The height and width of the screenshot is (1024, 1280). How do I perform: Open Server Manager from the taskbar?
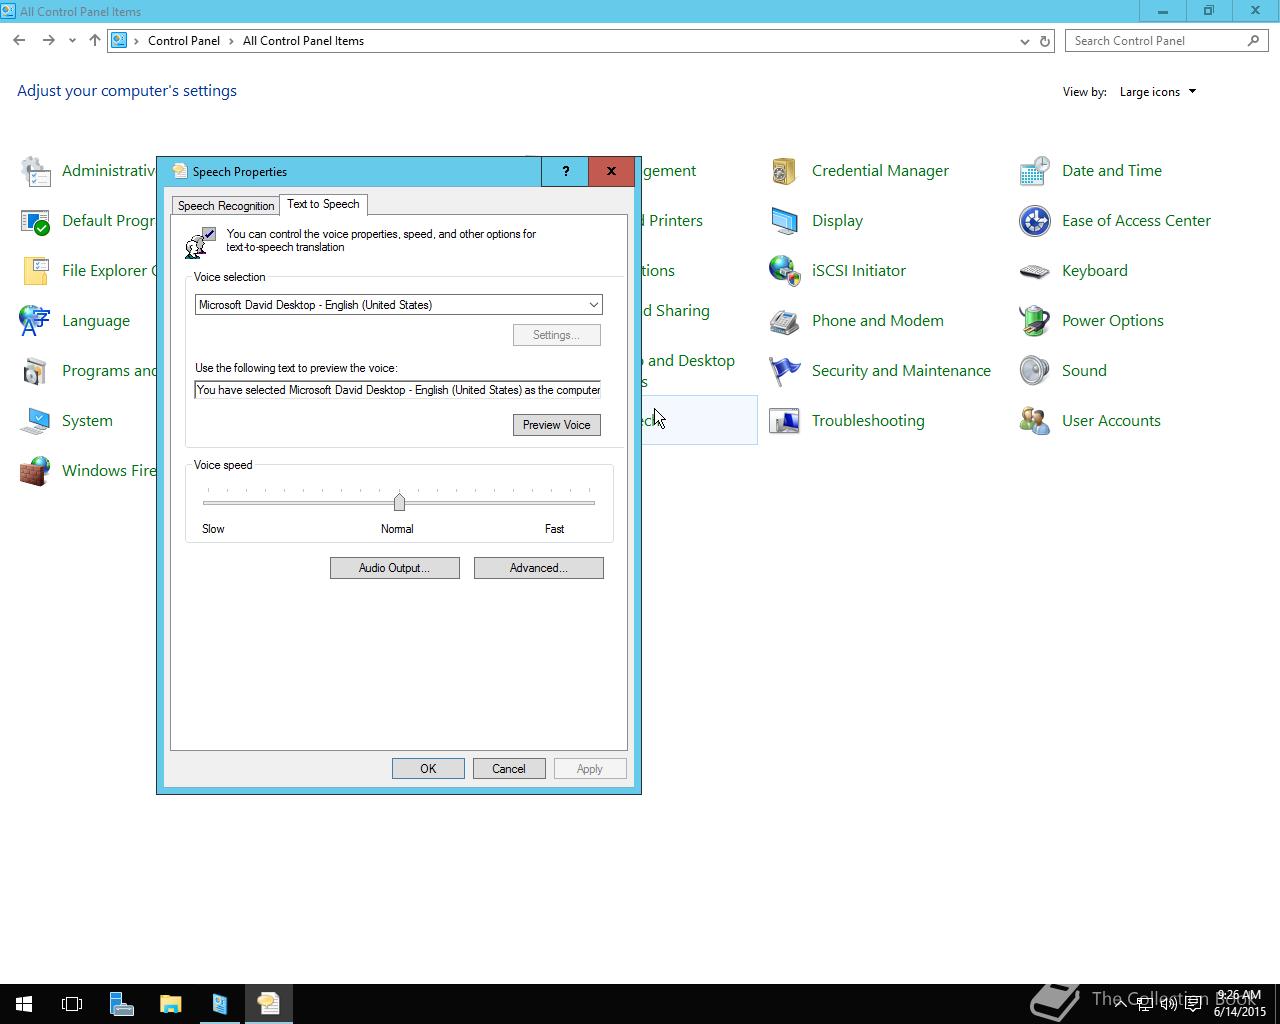[x=121, y=1004]
